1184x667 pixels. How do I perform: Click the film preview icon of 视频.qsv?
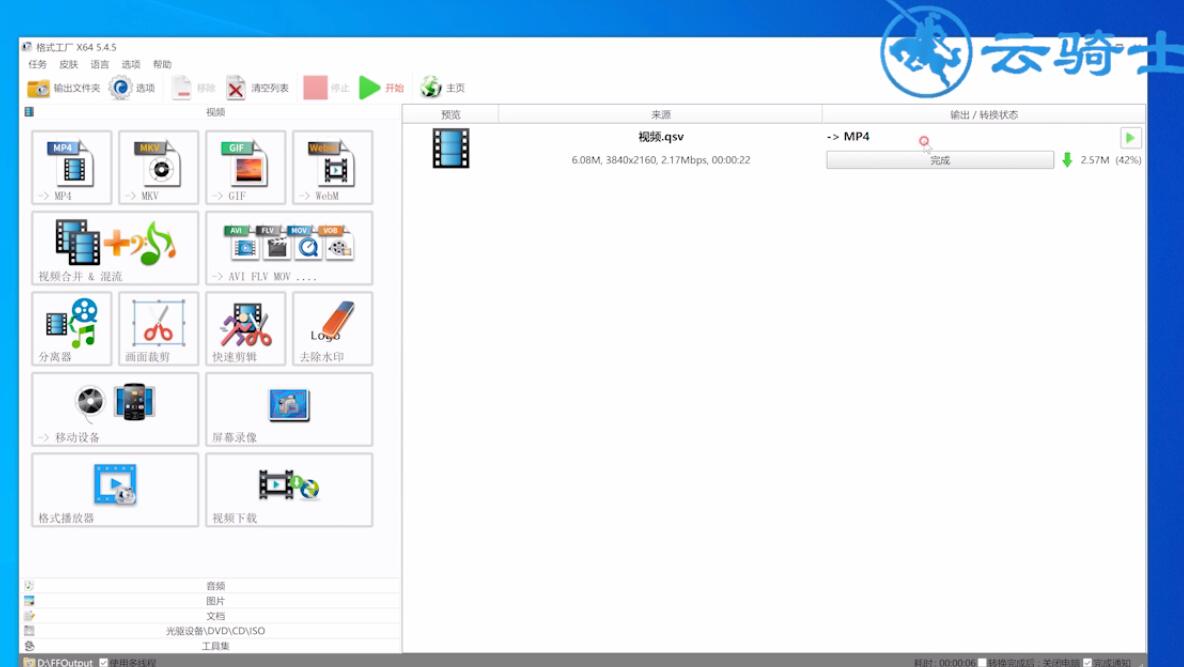(x=451, y=148)
